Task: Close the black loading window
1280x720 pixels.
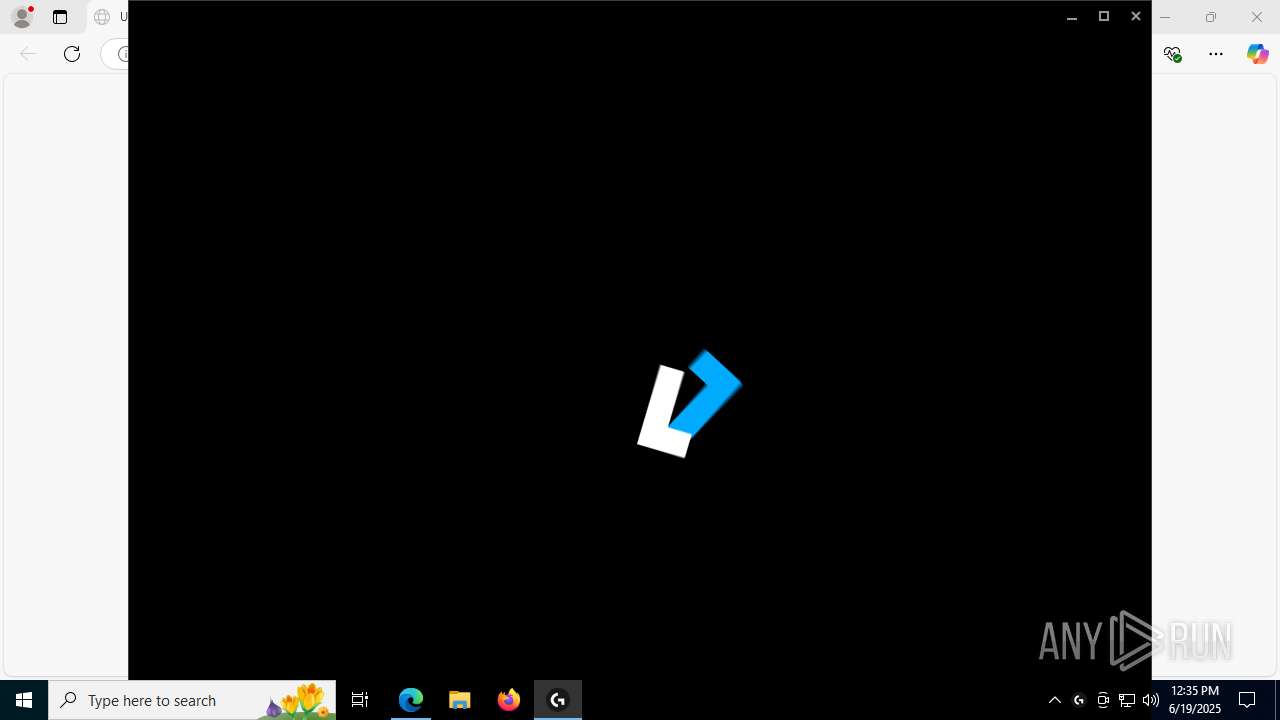Action: tap(1136, 16)
